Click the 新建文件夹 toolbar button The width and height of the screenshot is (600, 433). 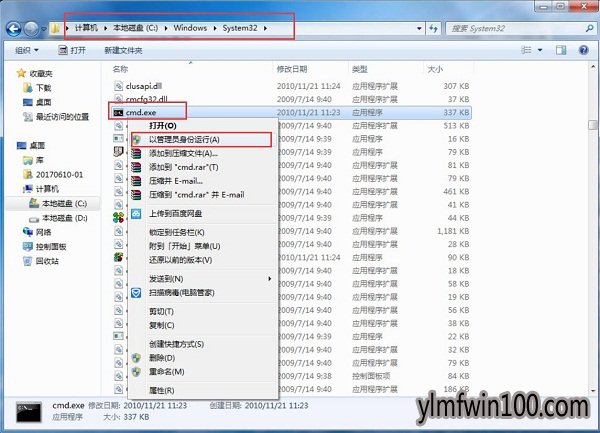click(123, 50)
